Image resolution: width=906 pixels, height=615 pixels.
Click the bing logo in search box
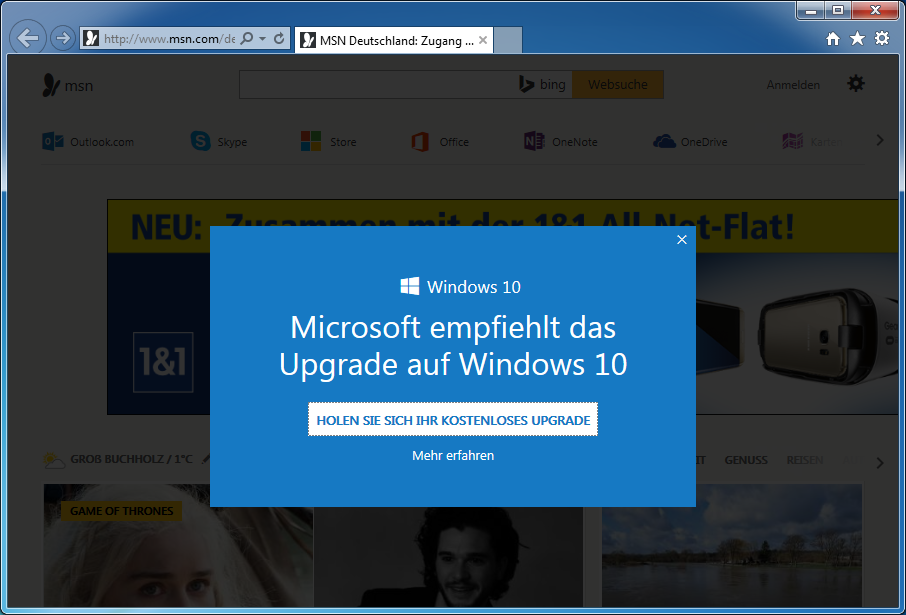click(542, 84)
